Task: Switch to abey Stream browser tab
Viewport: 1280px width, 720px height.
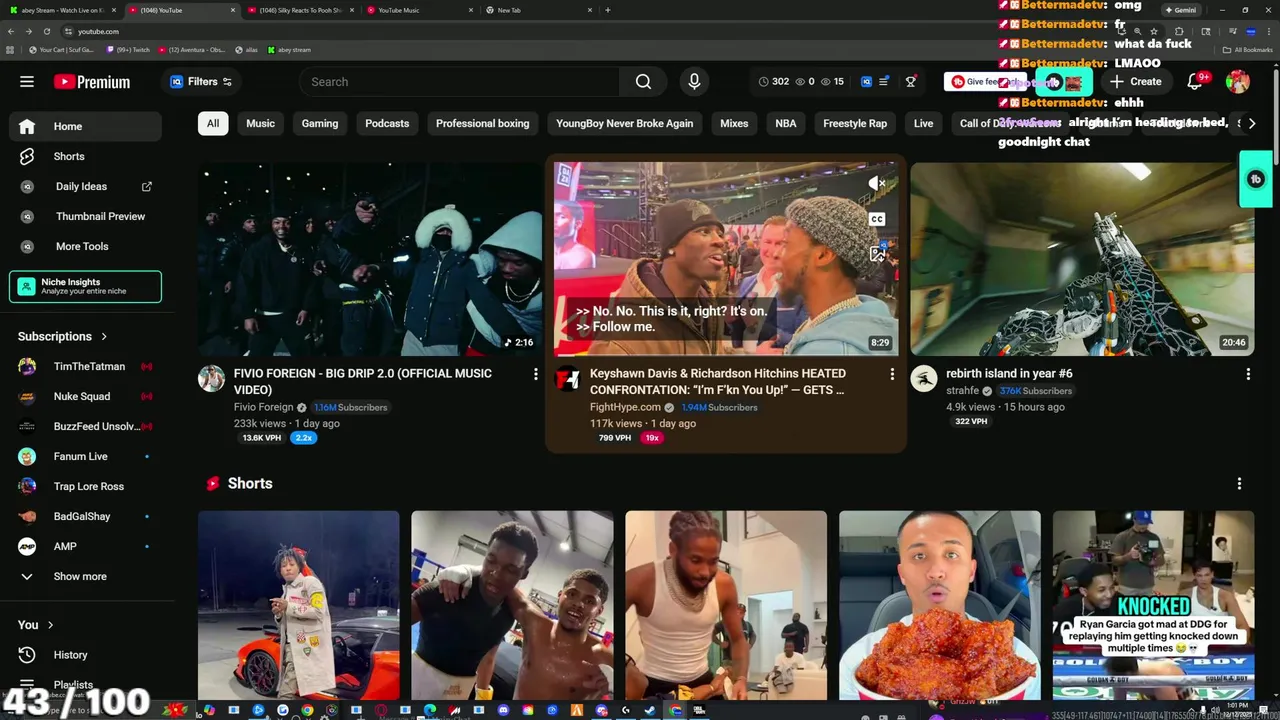Action: (60, 10)
